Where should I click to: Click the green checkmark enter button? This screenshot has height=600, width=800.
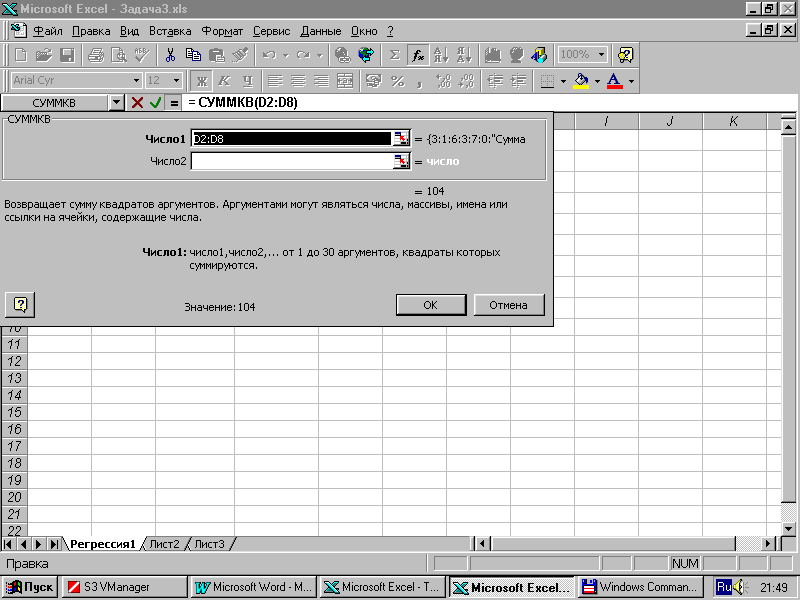click(x=155, y=103)
